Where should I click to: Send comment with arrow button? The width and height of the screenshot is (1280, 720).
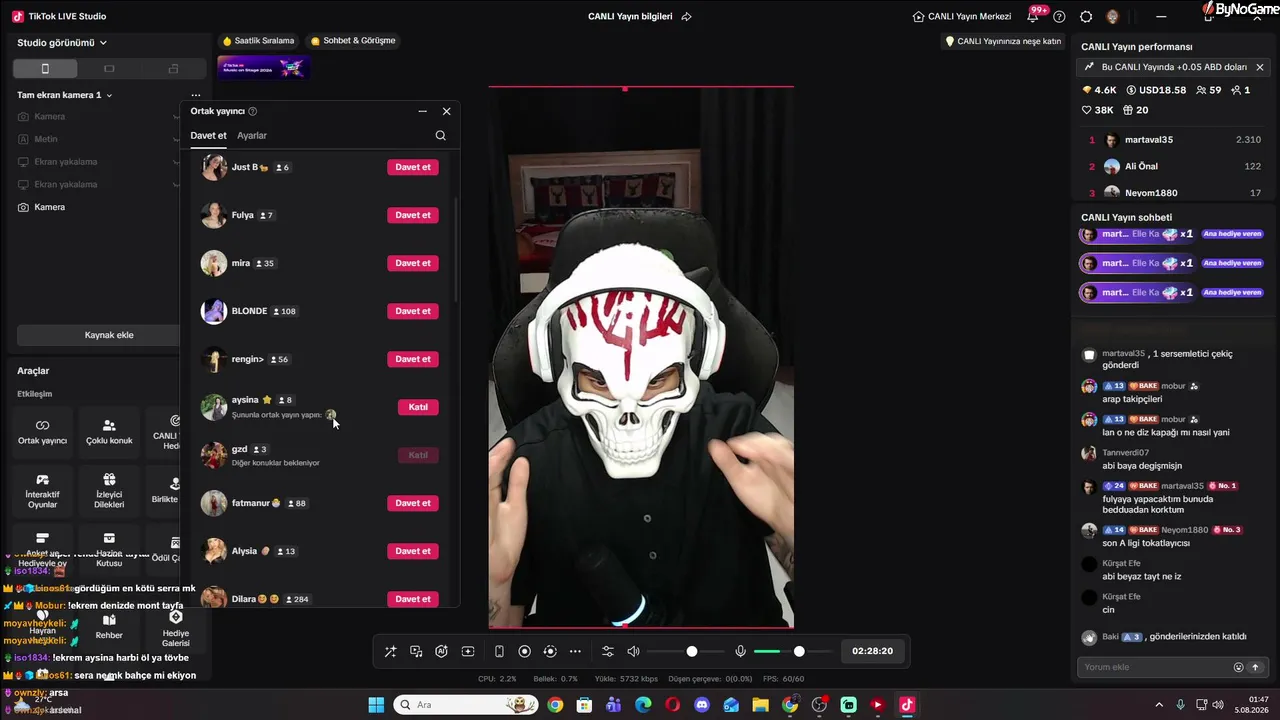(1255, 667)
